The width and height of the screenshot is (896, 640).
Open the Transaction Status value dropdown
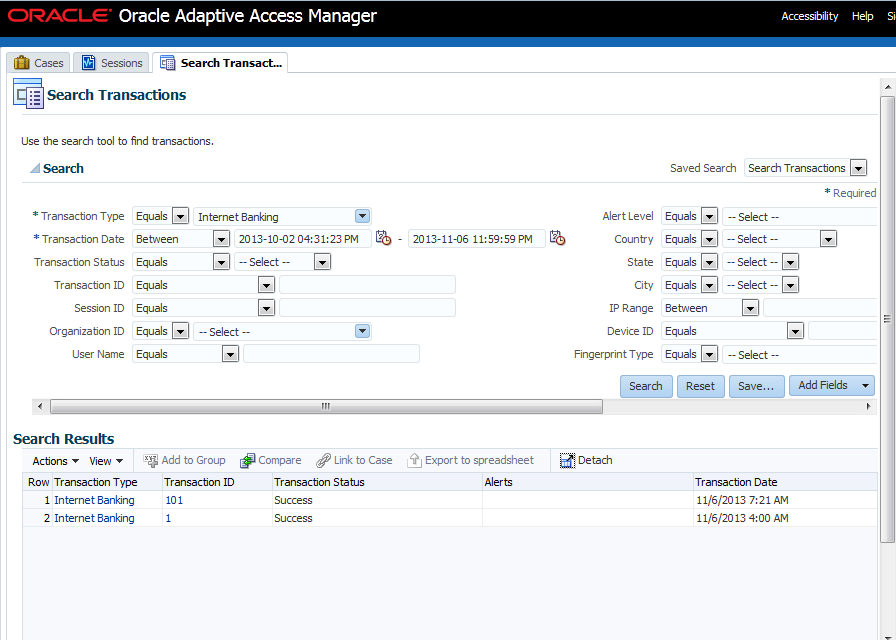pyautogui.click(x=322, y=262)
